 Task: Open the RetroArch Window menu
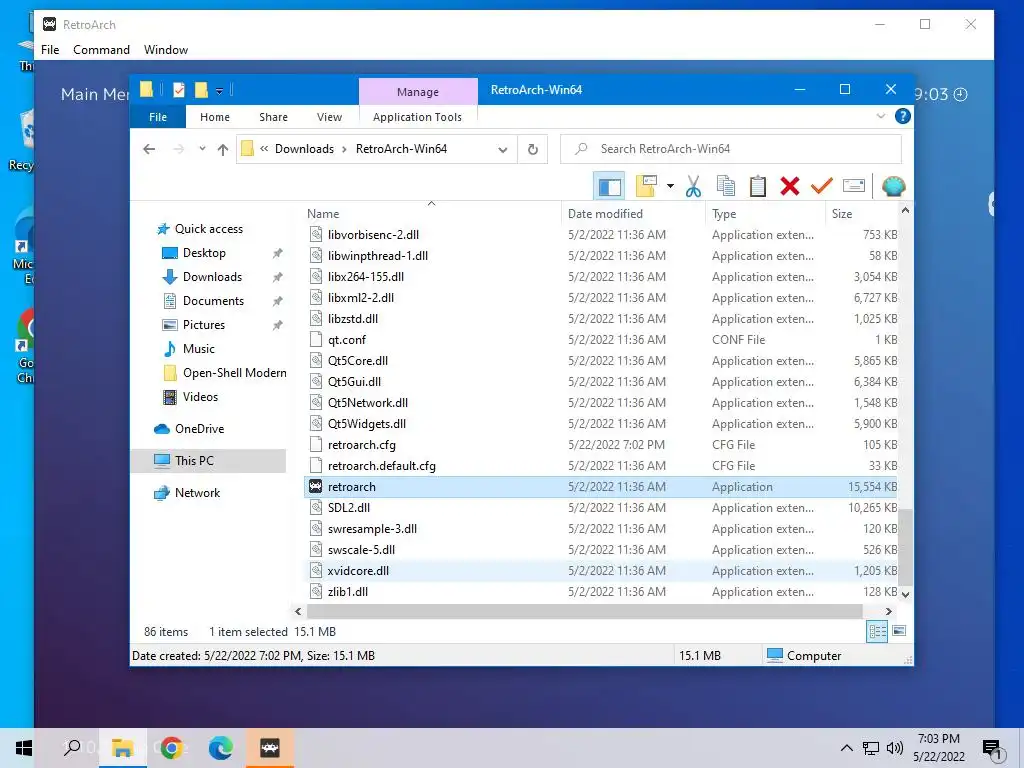tap(166, 50)
